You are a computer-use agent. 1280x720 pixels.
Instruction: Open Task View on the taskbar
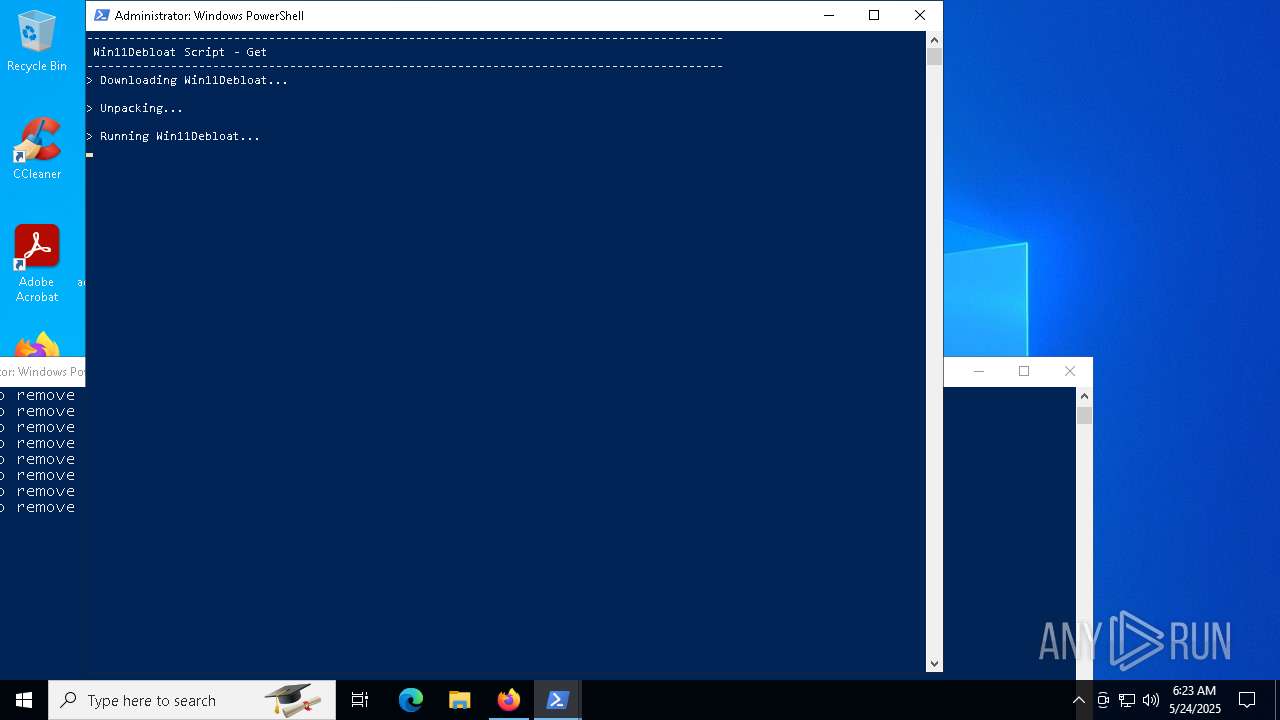point(360,700)
